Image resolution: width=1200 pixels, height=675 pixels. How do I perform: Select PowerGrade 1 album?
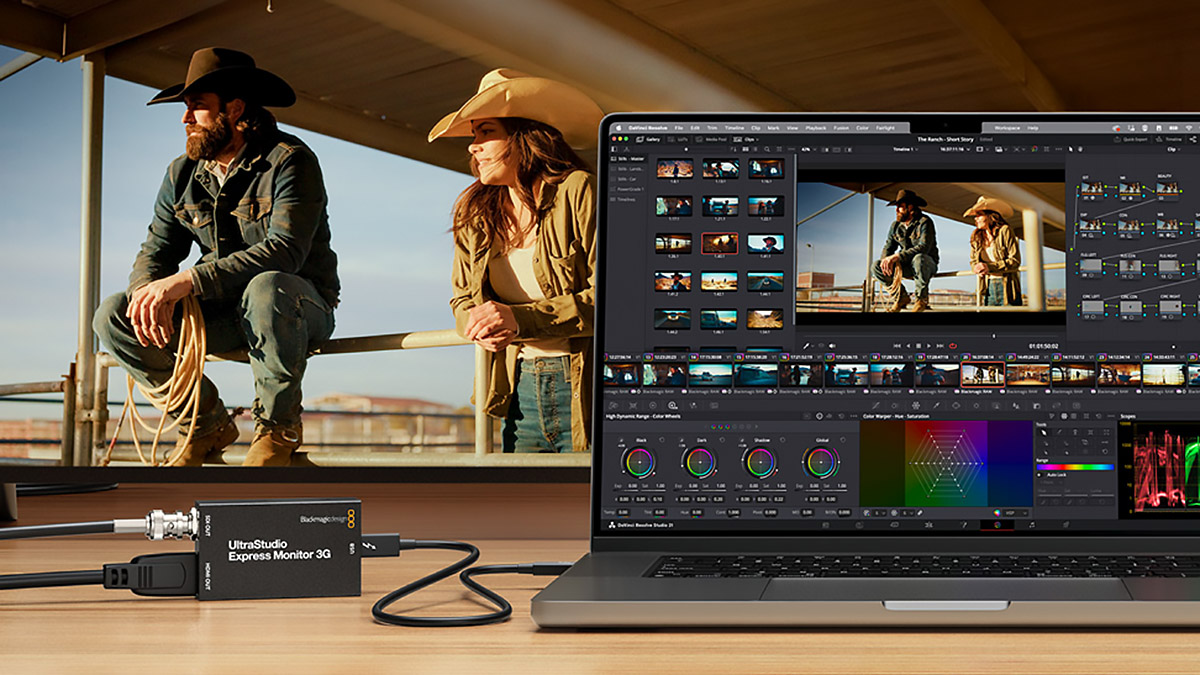[x=629, y=189]
